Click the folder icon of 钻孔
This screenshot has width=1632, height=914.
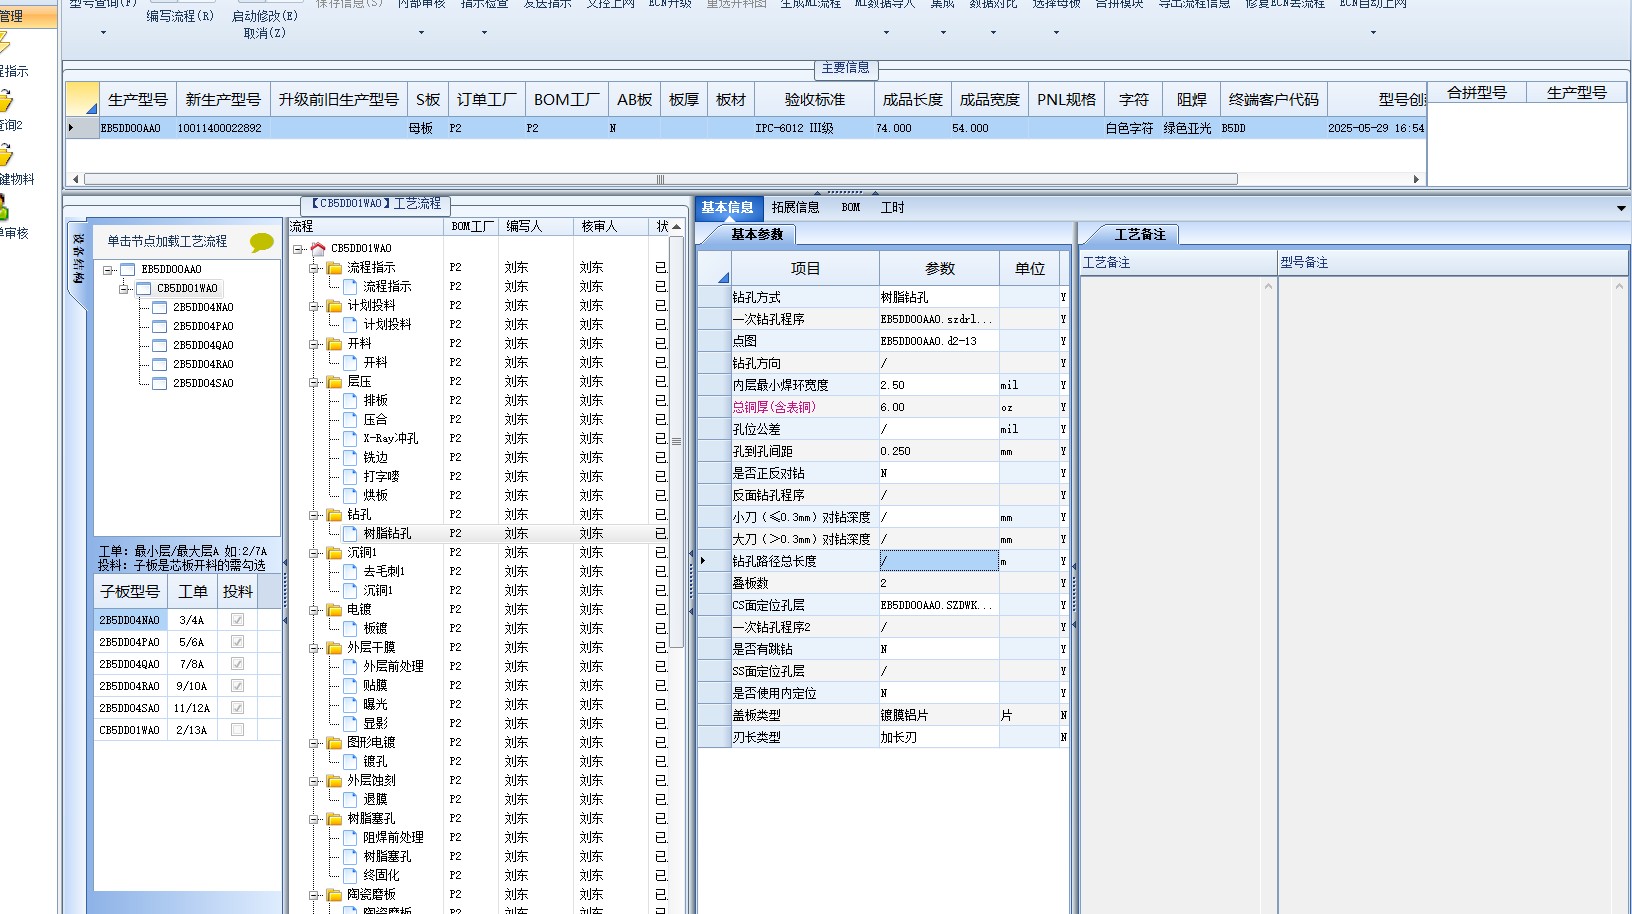334,514
